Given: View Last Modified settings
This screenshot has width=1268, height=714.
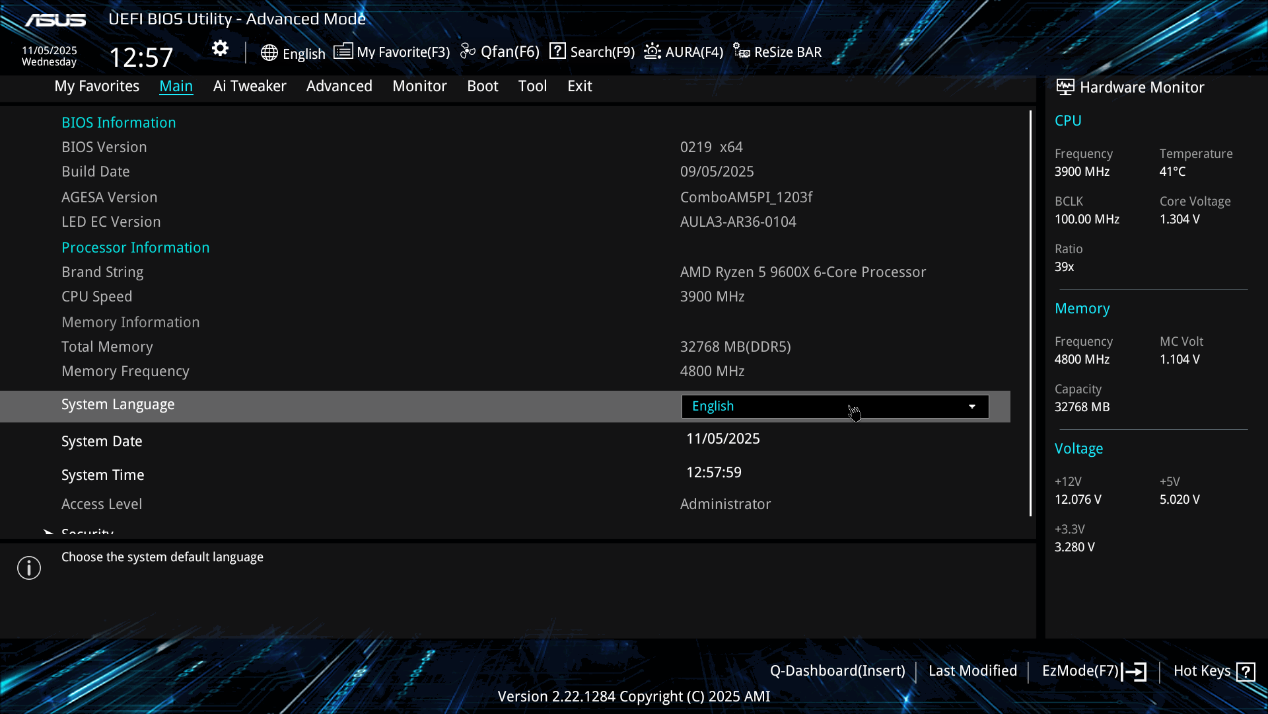Looking at the screenshot, I should pos(972,671).
